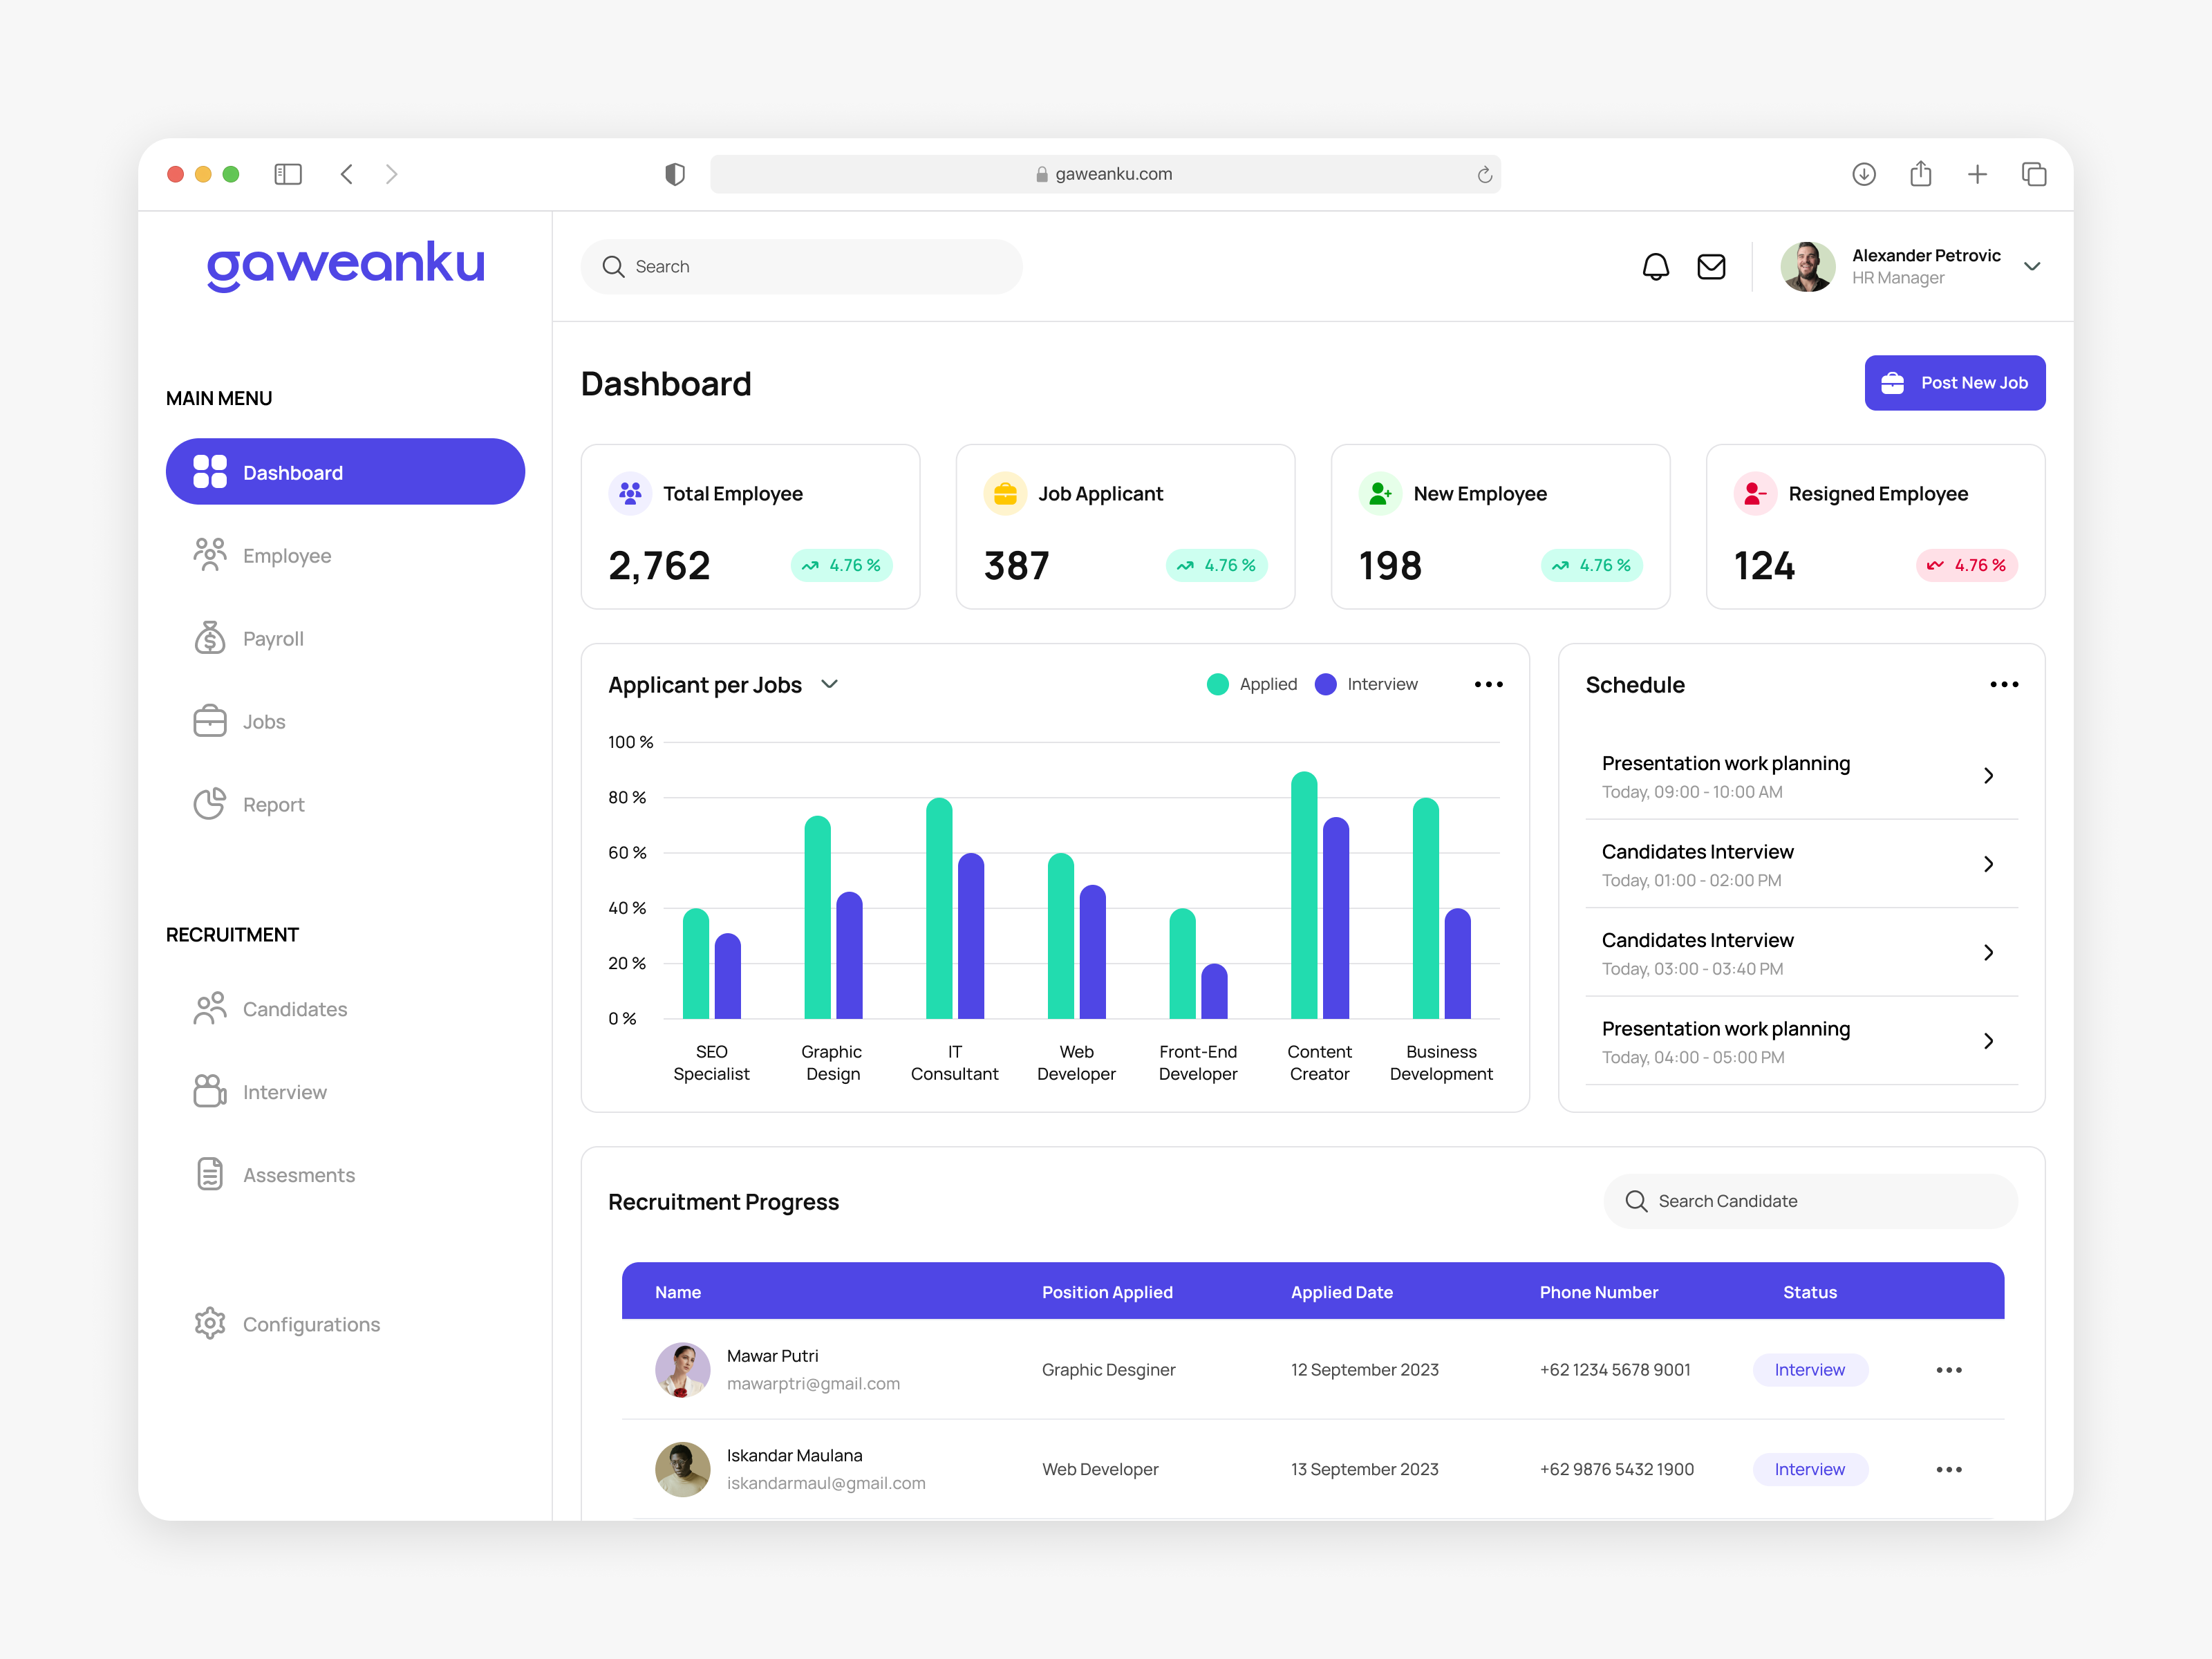Open the notifications bell icon
The height and width of the screenshot is (1659, 2212).
[1655, 266]
